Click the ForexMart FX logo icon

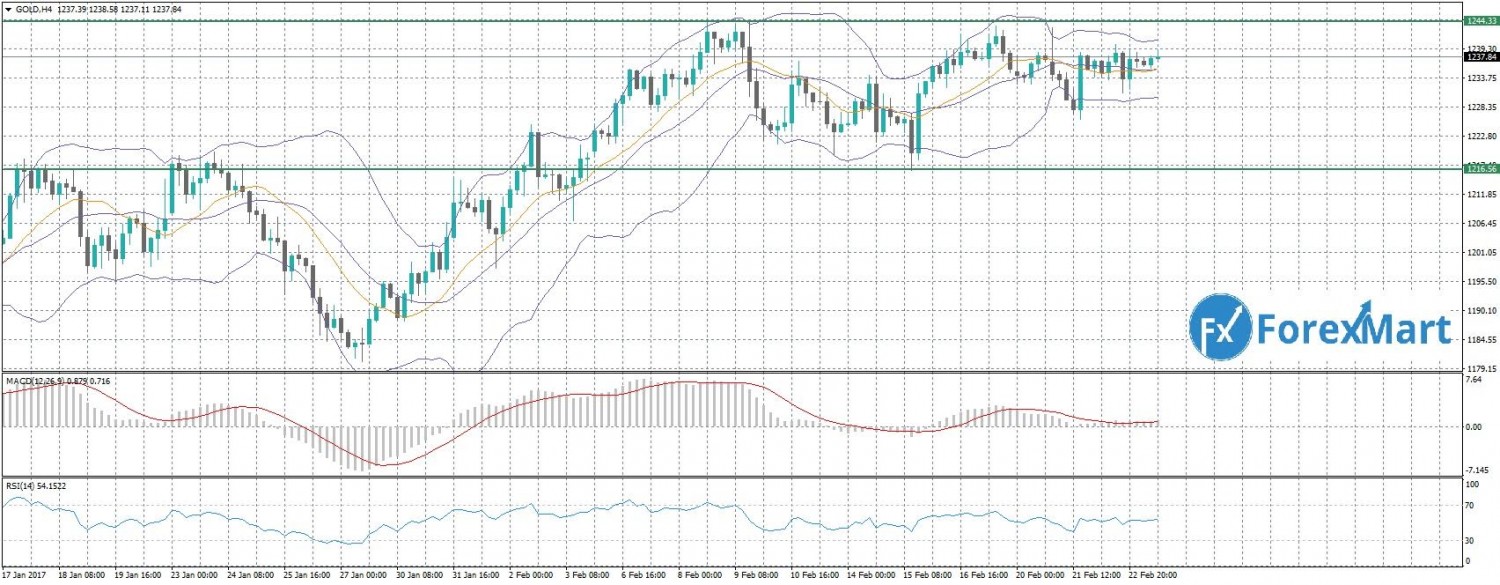(x=1221, y=328)
